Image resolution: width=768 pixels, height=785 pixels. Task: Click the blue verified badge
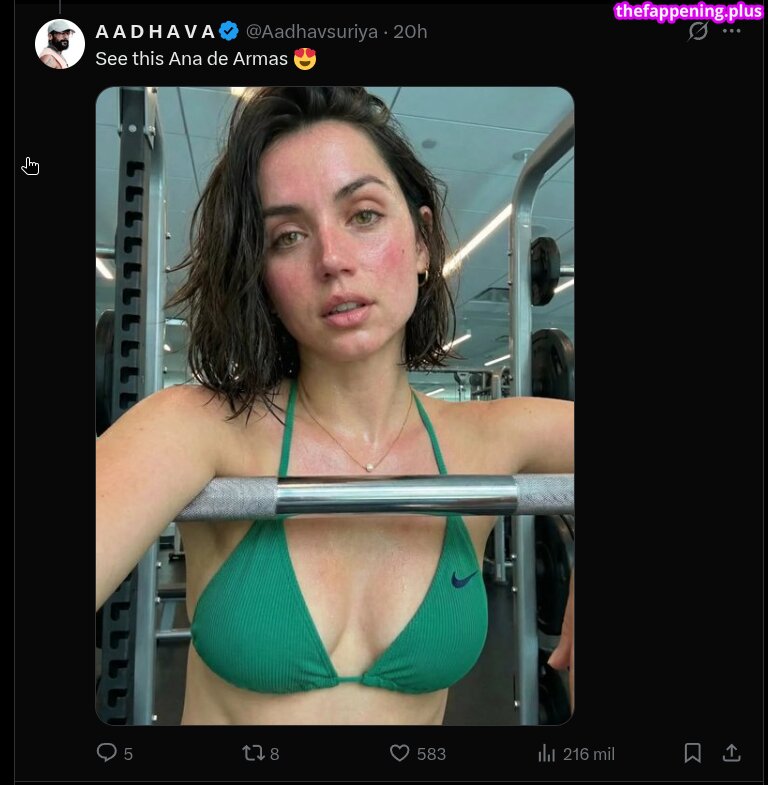(229, 32)
